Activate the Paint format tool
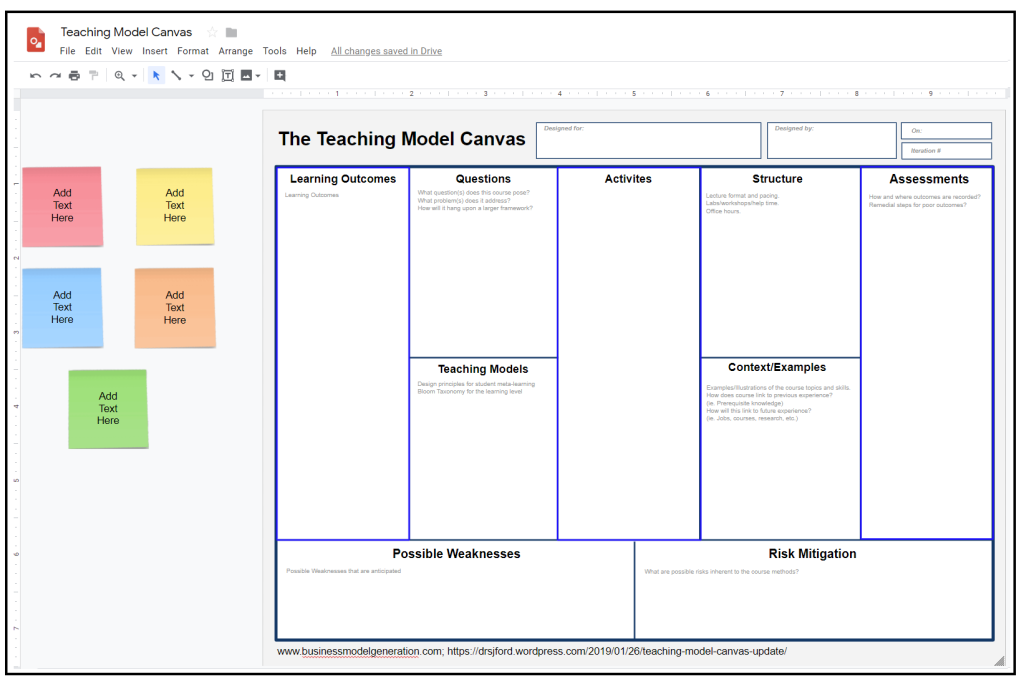Image resolution: width=1024 pixels, height=684 pixels. click(x=95, y=75)
